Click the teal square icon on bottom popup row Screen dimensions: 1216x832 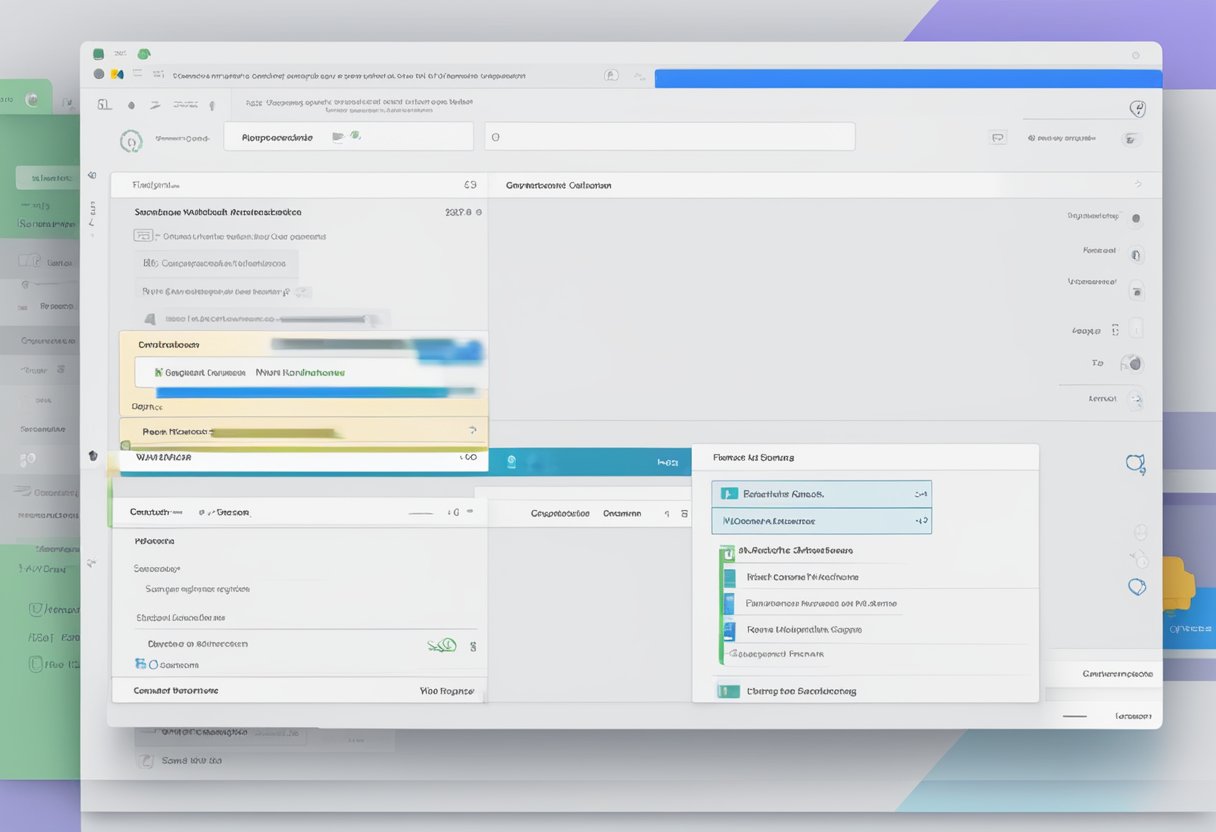click(x=729, y=690)
